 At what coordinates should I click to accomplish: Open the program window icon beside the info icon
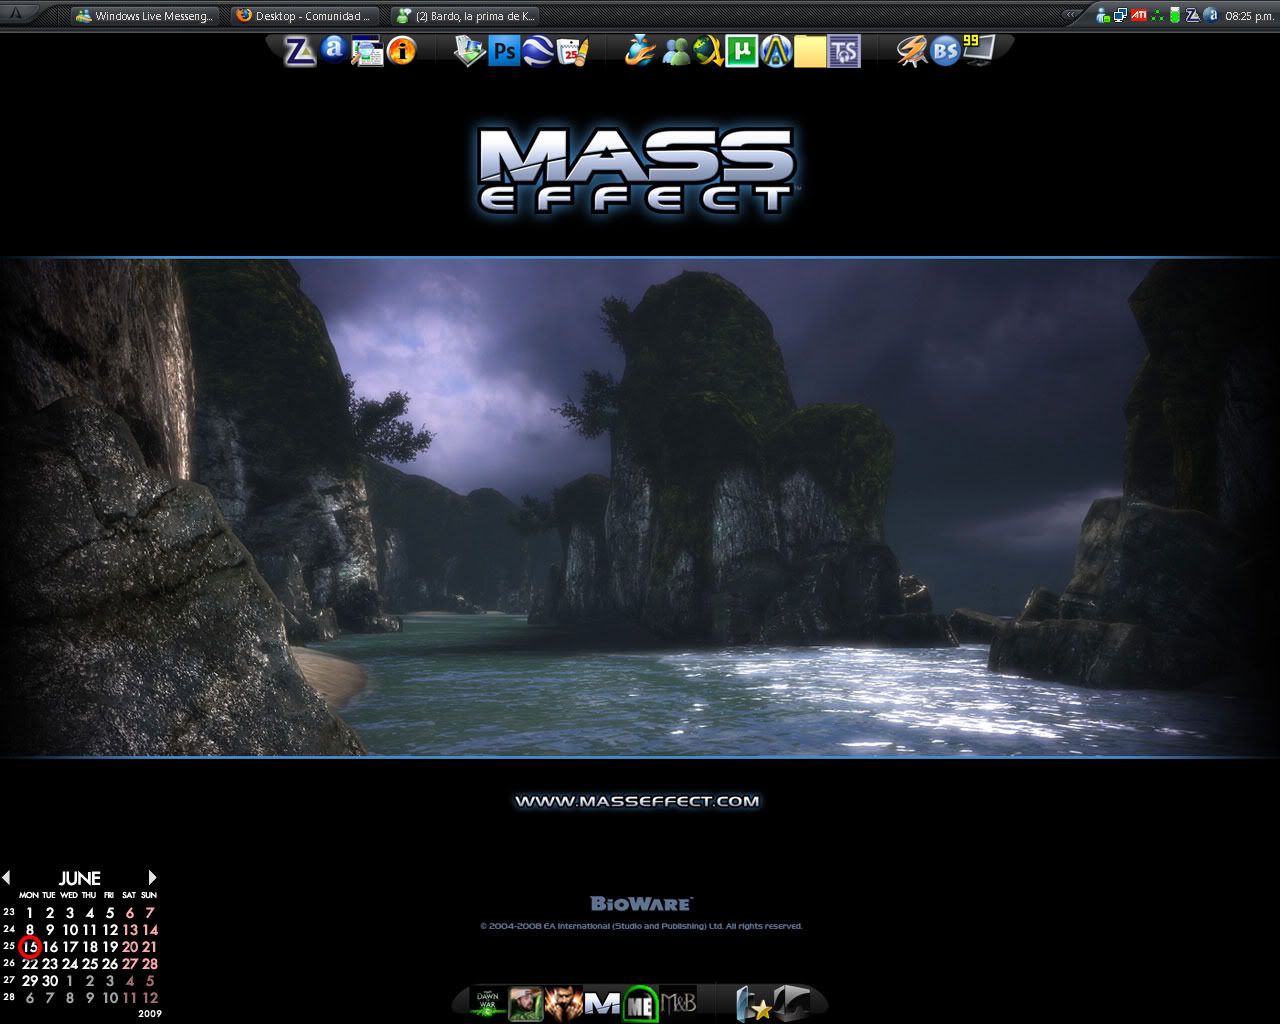pos(368,51)
